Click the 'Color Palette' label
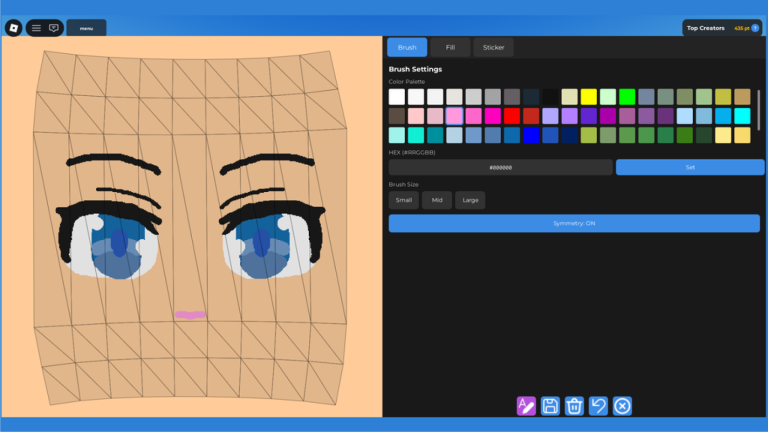The width and height of the screenshot is (768, 432). 407,82
